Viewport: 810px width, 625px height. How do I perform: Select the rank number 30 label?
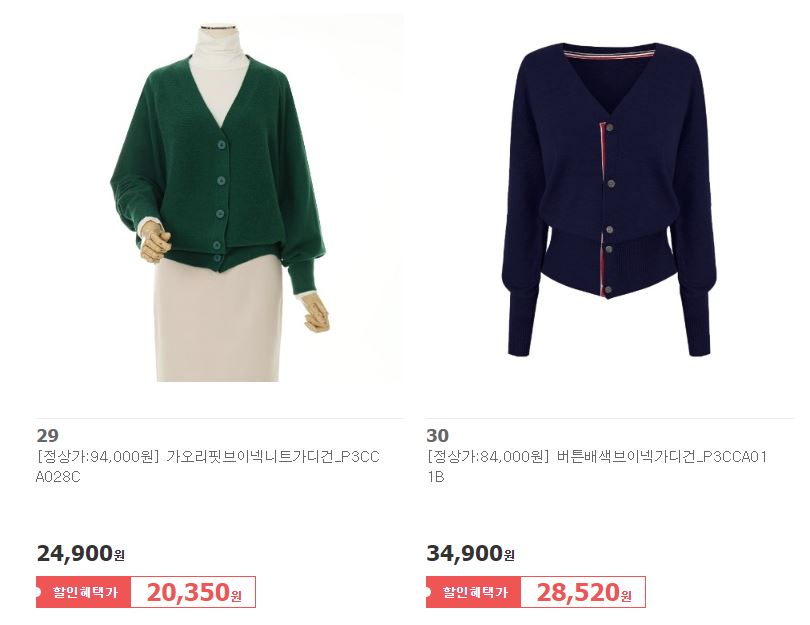pos(438,435)
